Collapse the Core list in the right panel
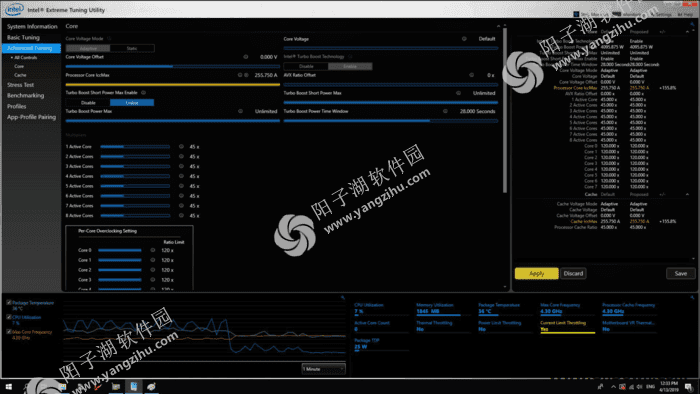The image size is (700, 394). [688, 32]
